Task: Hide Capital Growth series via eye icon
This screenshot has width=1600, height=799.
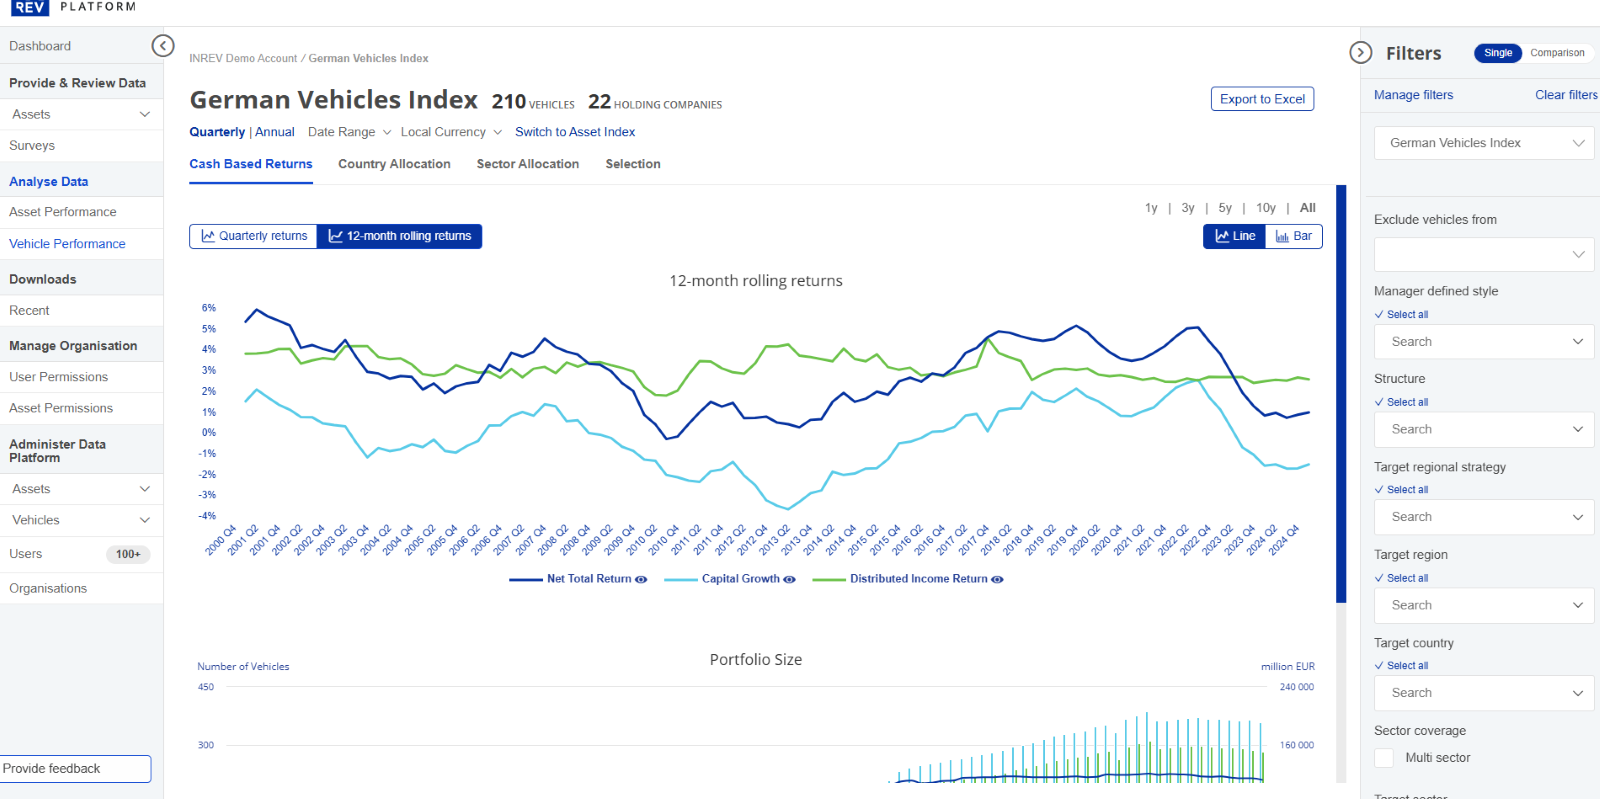Action: (x=789, y=579)
